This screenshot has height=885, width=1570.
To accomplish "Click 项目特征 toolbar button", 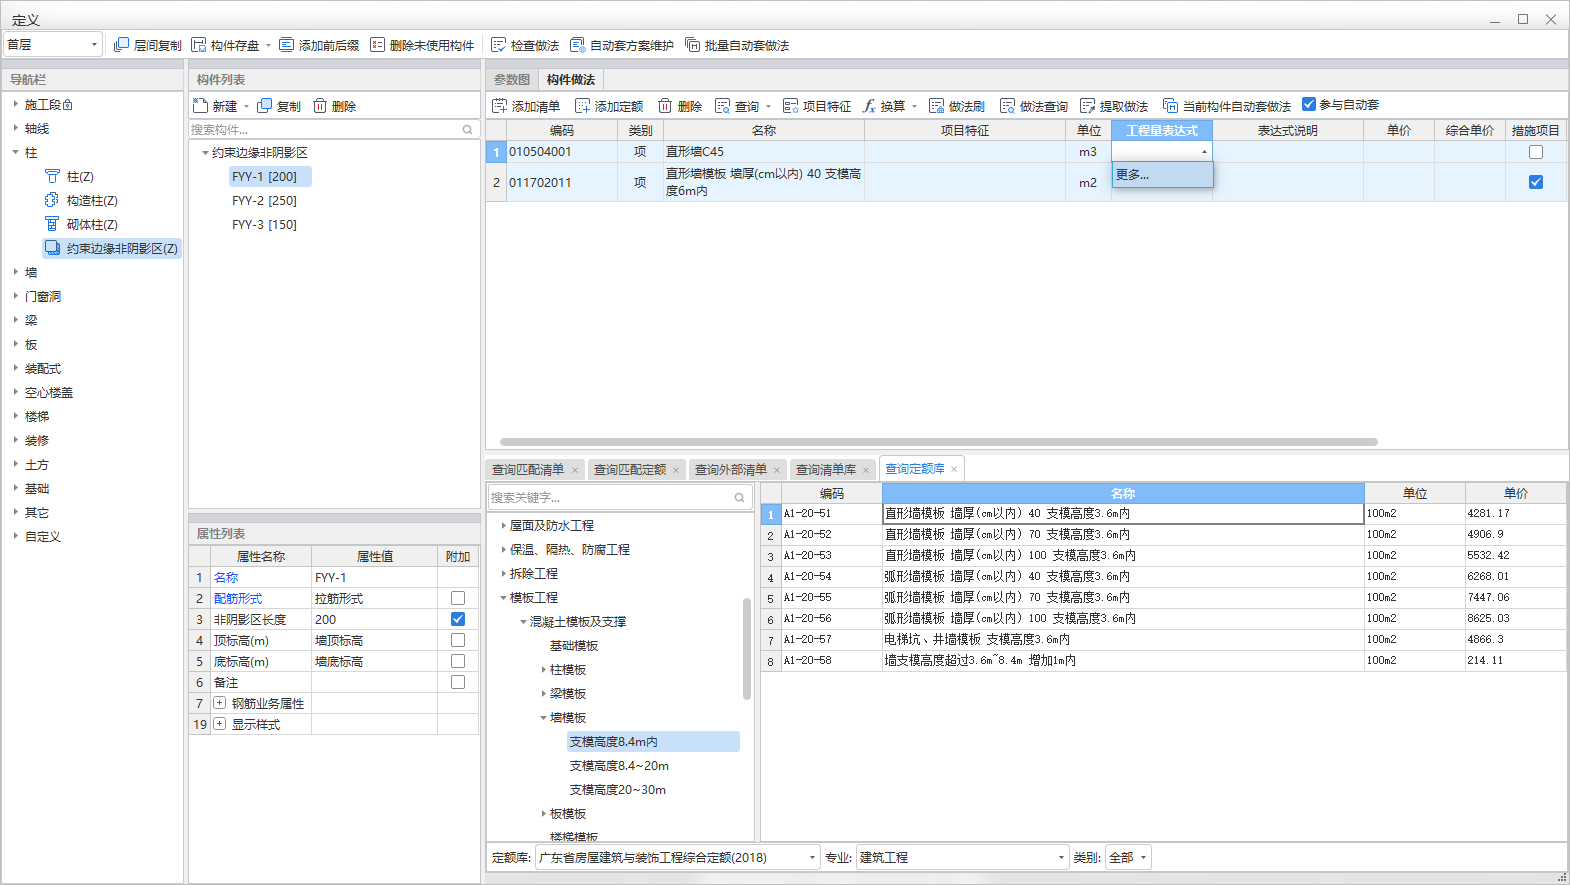I will [x=817, y=106].
